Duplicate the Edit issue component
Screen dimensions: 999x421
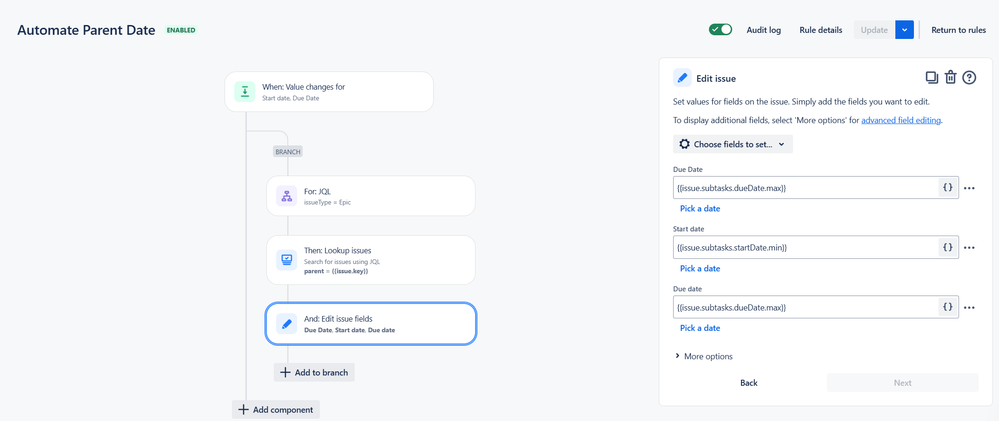click(x=931, y=78)
